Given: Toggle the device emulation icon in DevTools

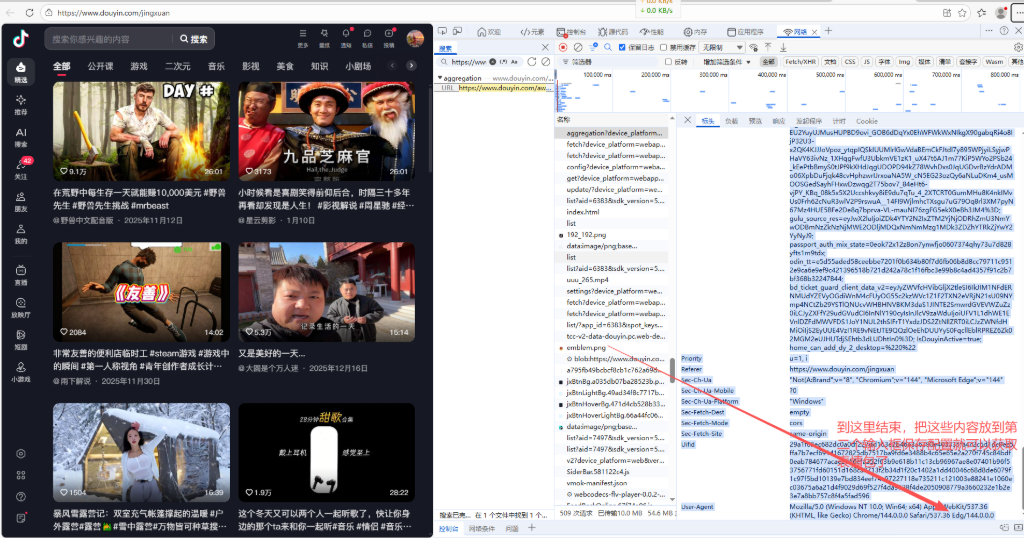Looking at the screenshot, I should (458, 31).
